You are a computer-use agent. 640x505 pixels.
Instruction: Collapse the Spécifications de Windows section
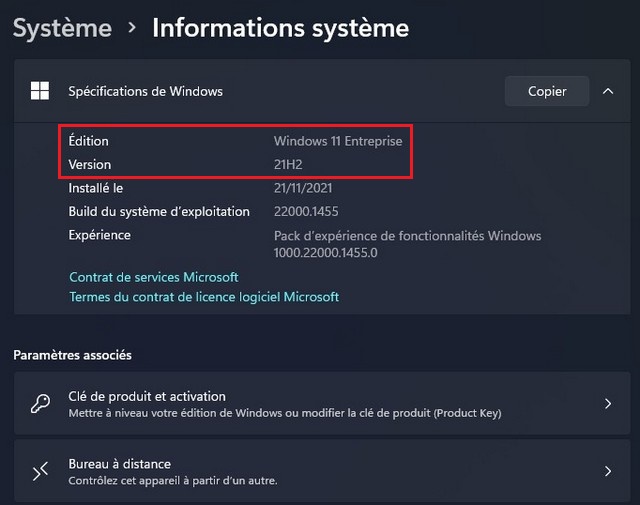608,91
